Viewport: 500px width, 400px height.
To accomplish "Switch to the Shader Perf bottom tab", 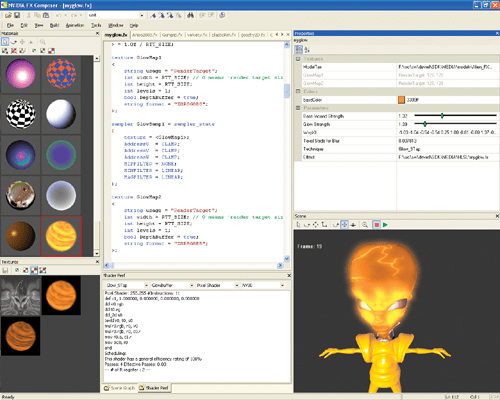I will 154,388.
